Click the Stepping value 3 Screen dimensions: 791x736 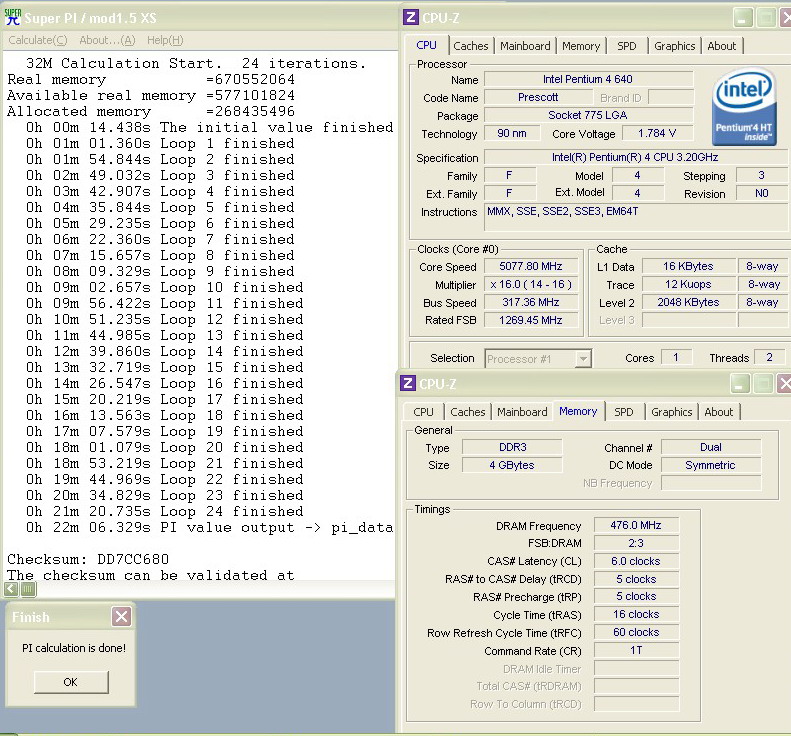click(761, 175)
